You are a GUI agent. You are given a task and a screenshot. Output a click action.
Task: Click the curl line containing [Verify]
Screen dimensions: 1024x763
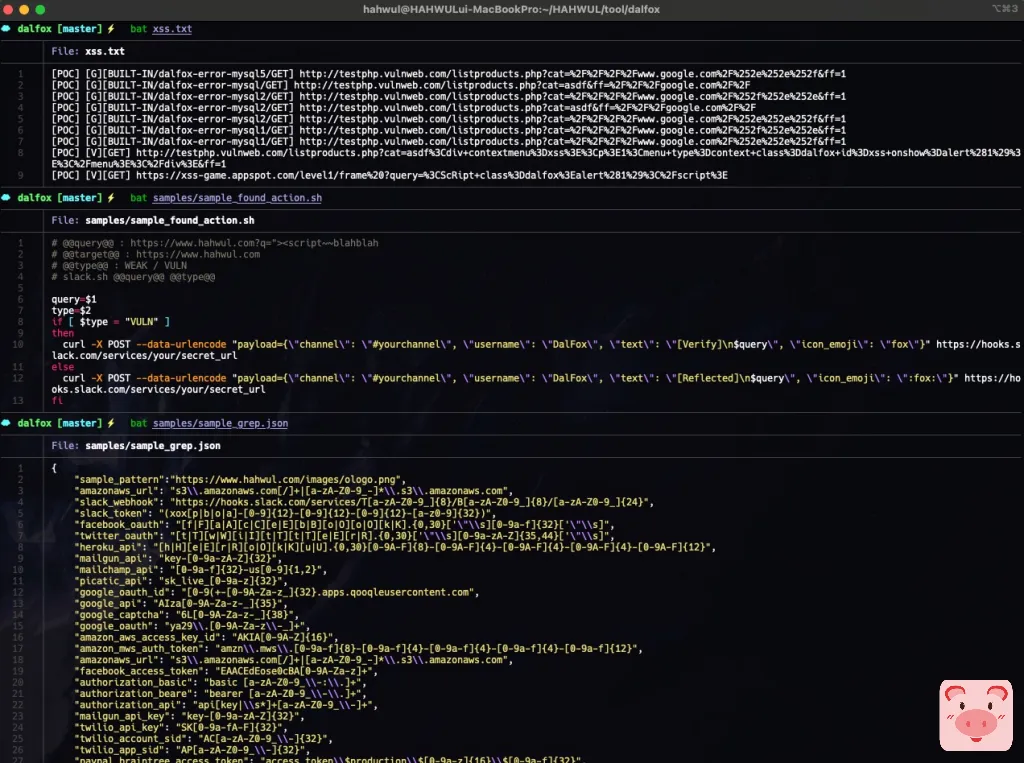(x=536, y=350)
